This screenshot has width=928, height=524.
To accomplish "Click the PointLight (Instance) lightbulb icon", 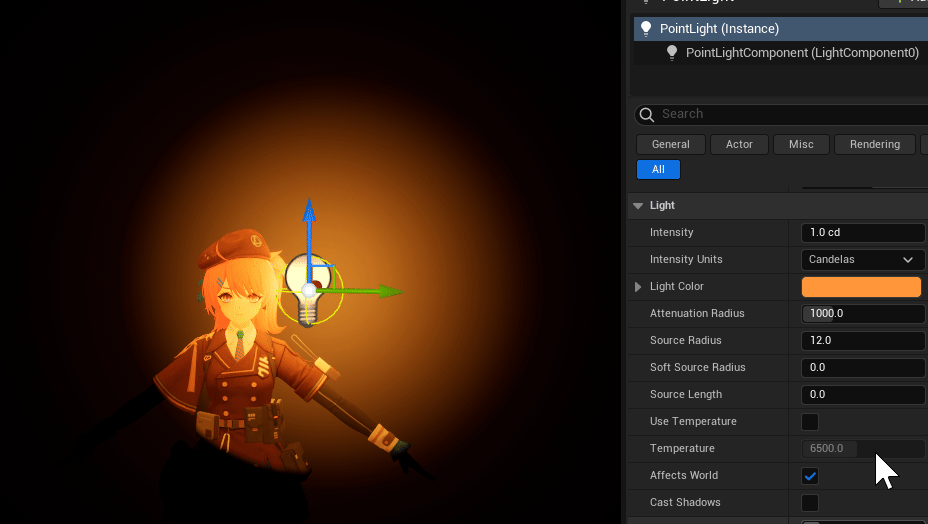I will (x=646, y=28).
